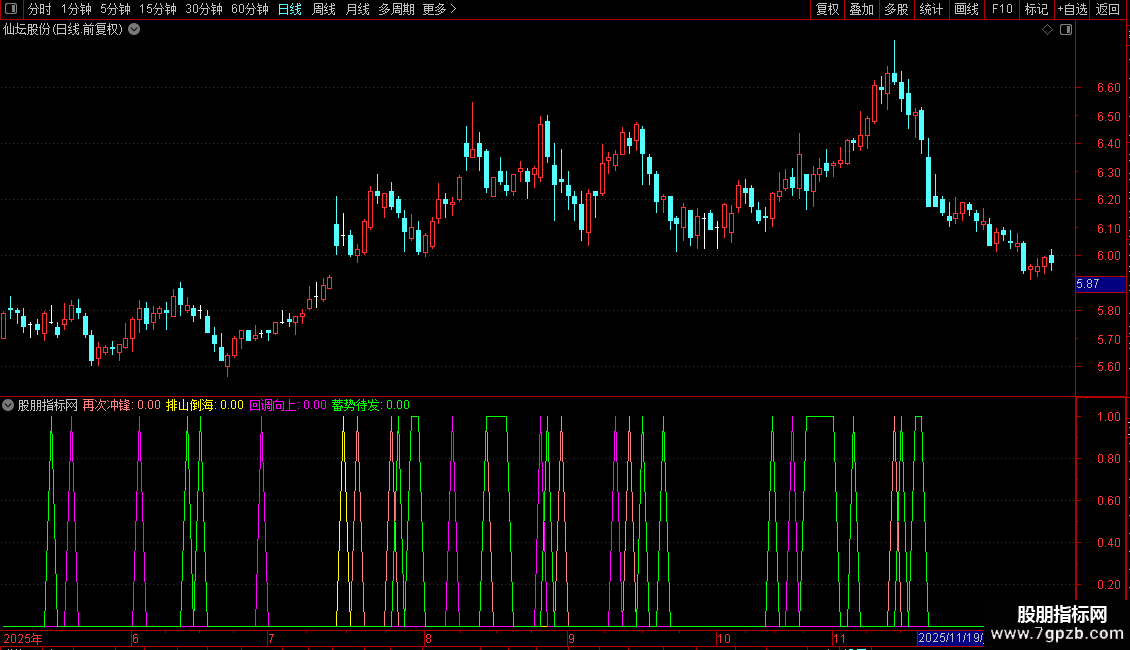Click the 2025/11/19 date marker

pyautogui.click(x=950, y=638)
